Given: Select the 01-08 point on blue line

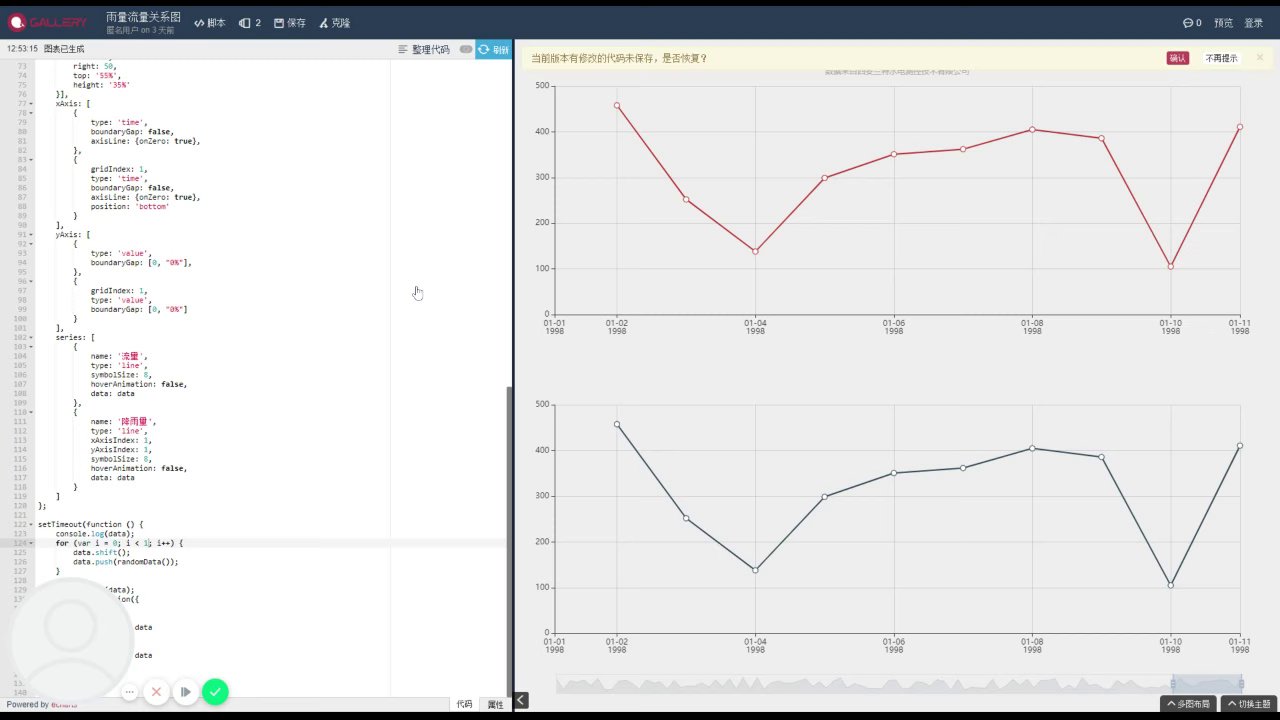Looking at the screenshot, I should pos(1032,448).
